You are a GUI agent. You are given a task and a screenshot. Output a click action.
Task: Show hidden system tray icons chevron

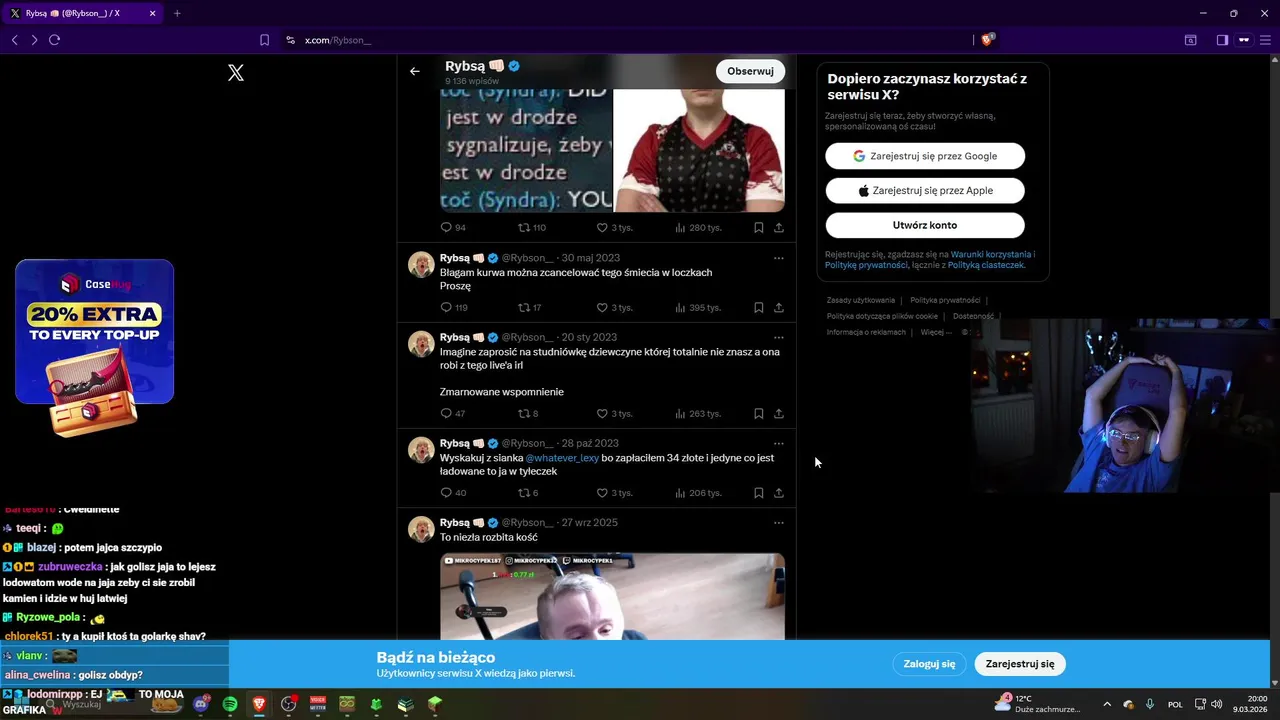1107,704
